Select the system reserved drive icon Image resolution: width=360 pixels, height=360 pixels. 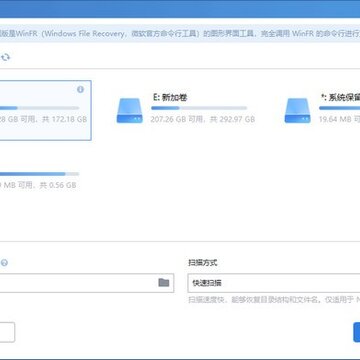pos(298,110)
